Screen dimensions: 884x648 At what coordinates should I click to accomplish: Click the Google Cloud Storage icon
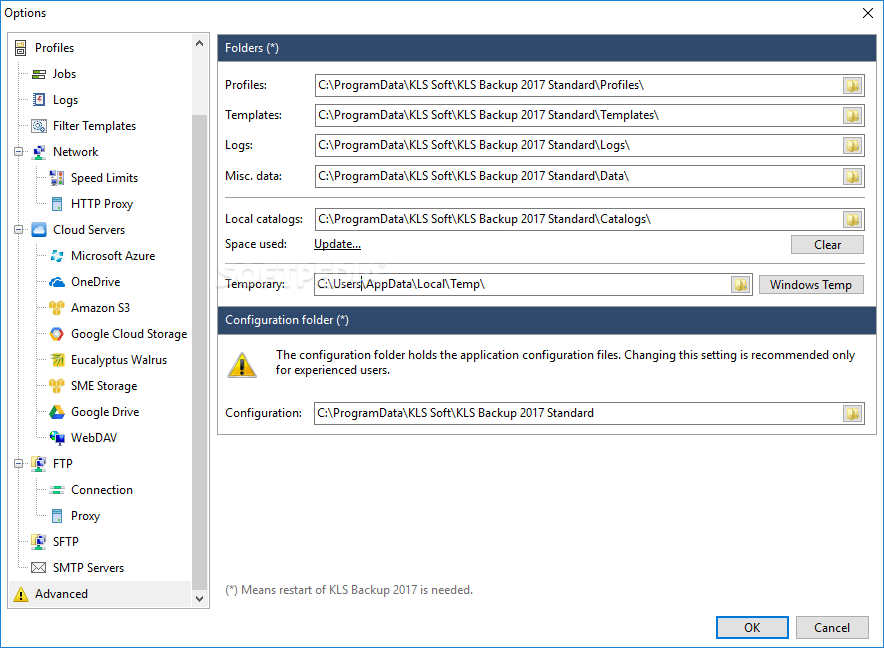click(x=57, y=334)
